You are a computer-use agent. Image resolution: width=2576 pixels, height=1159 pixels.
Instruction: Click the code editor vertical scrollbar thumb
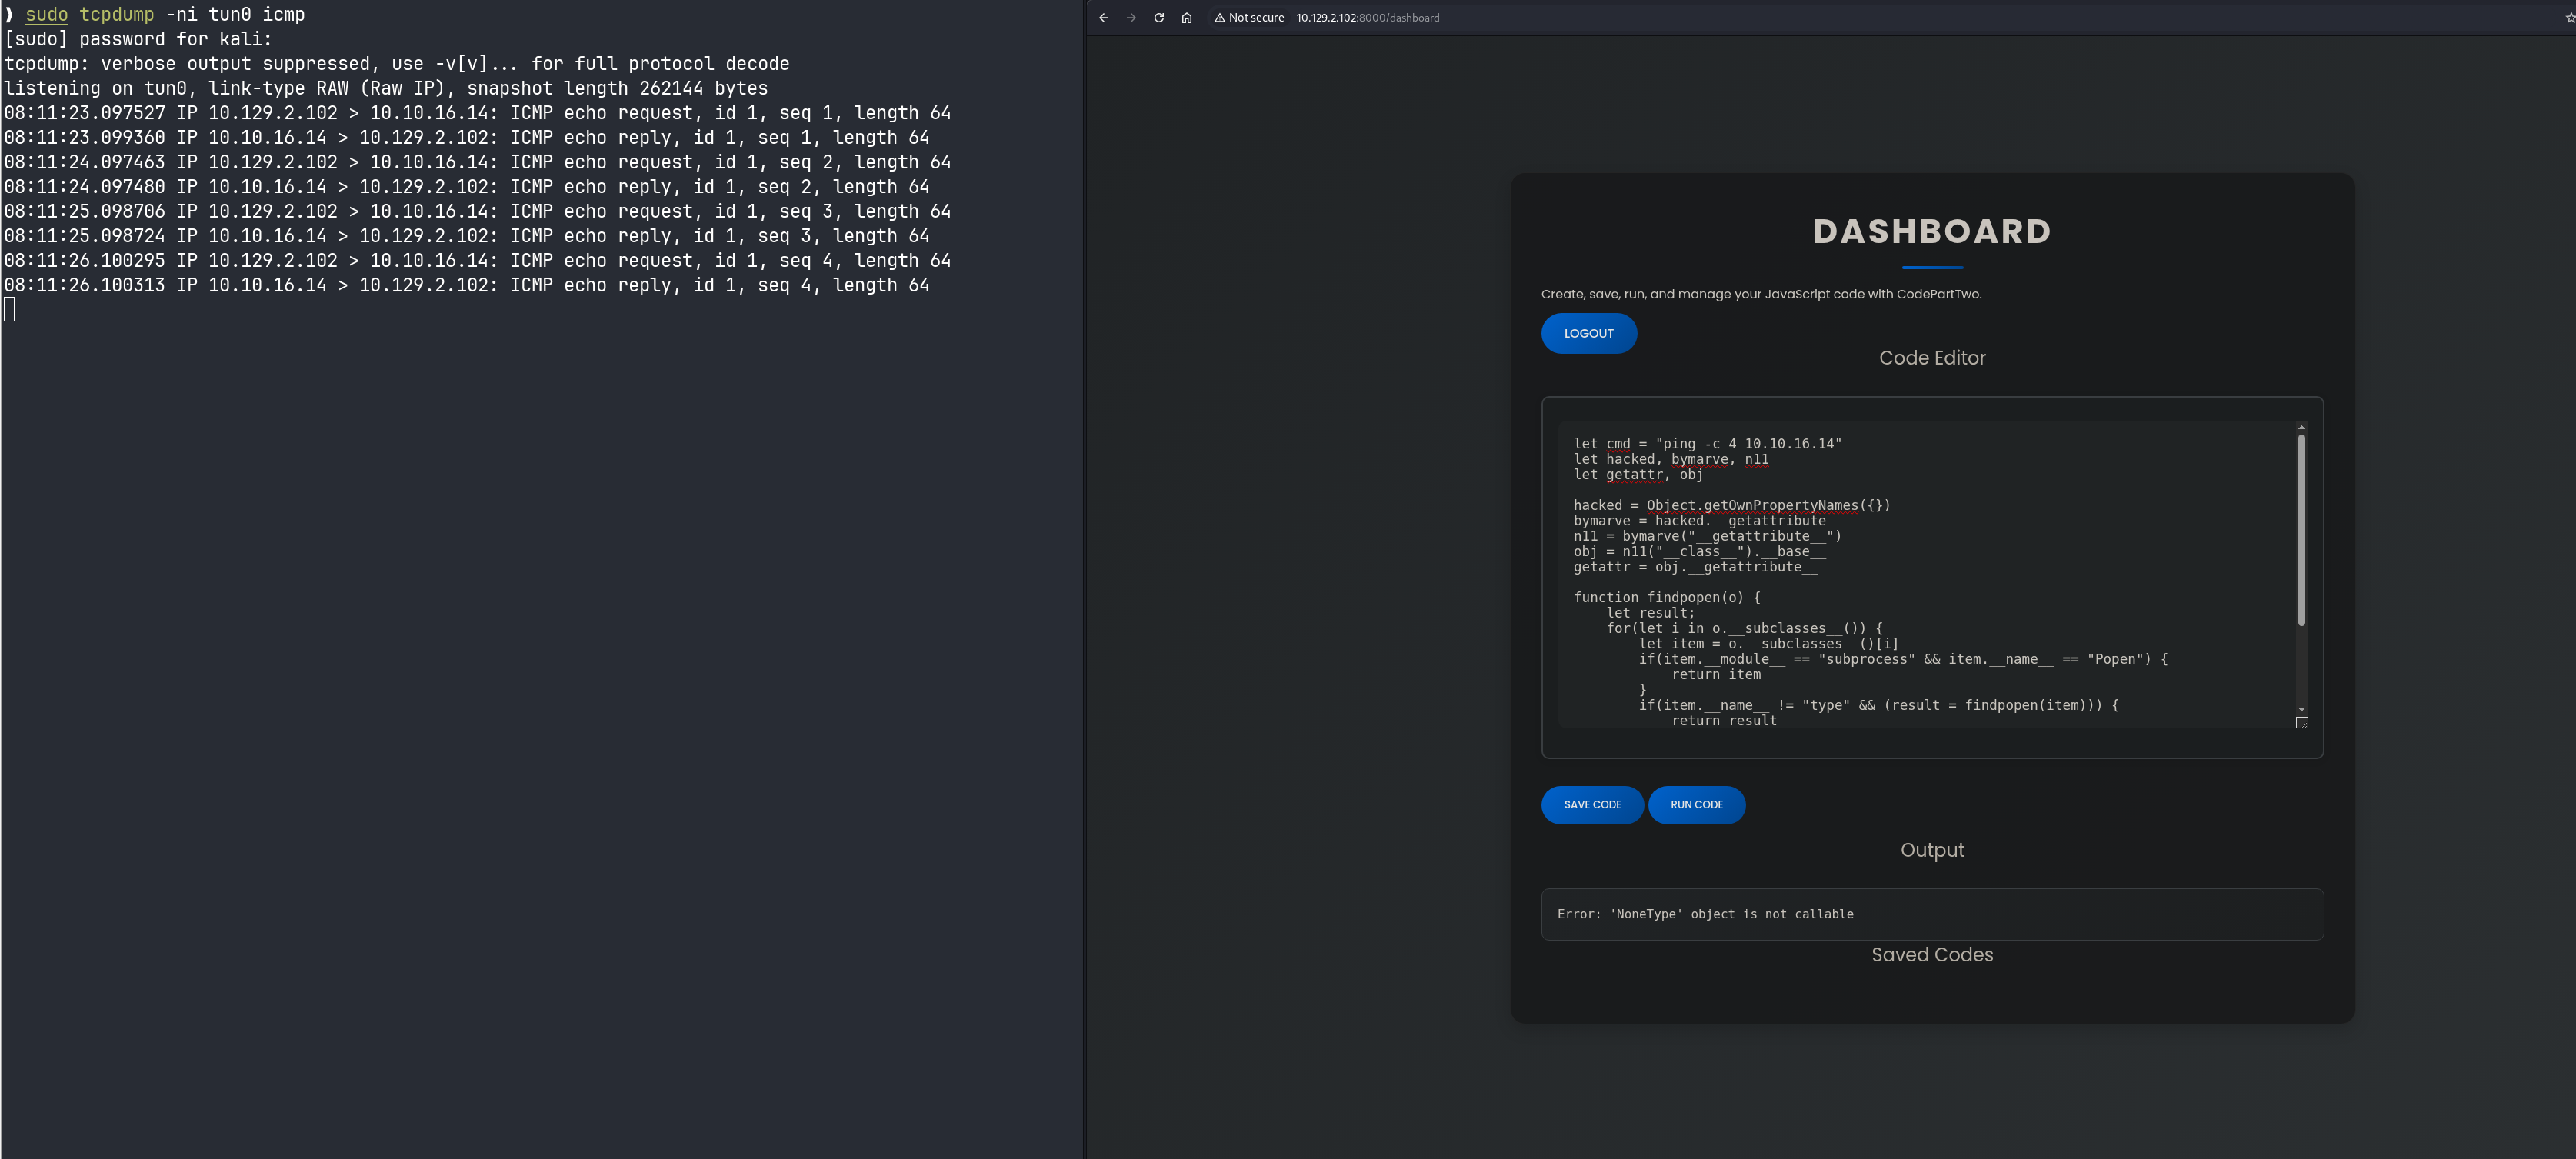(x=2301, y=529)
